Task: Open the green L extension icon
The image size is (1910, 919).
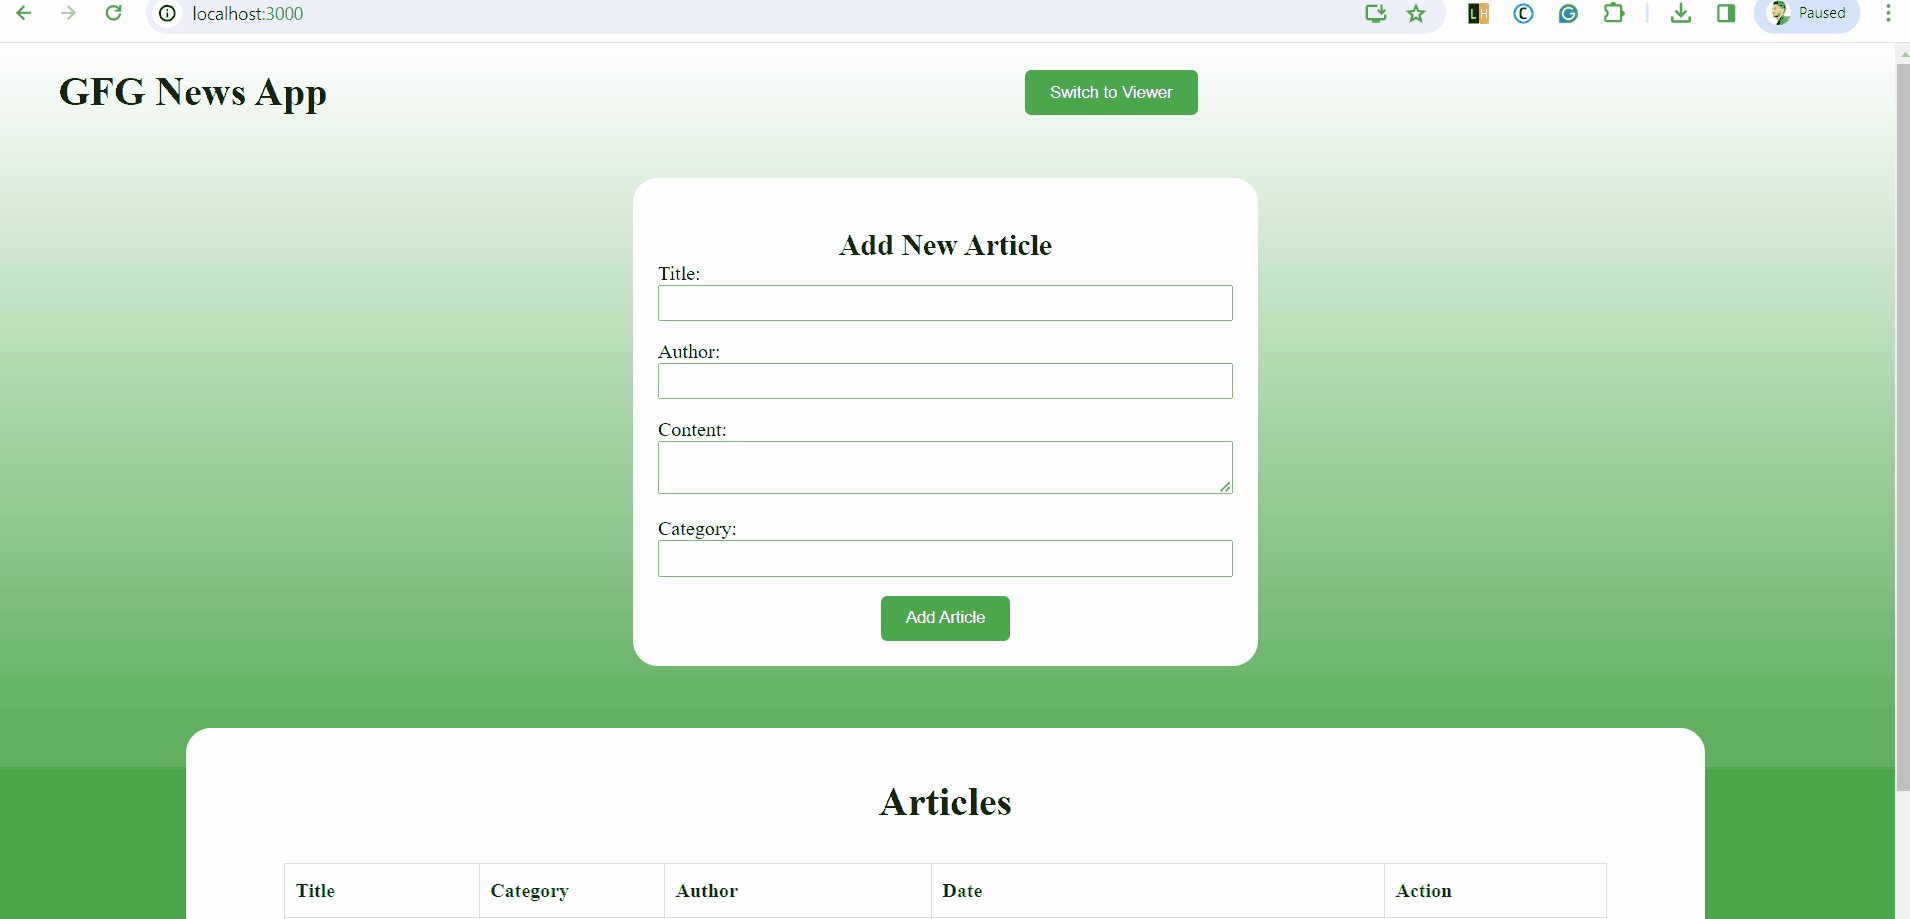Action: (x=1478, y=13)
